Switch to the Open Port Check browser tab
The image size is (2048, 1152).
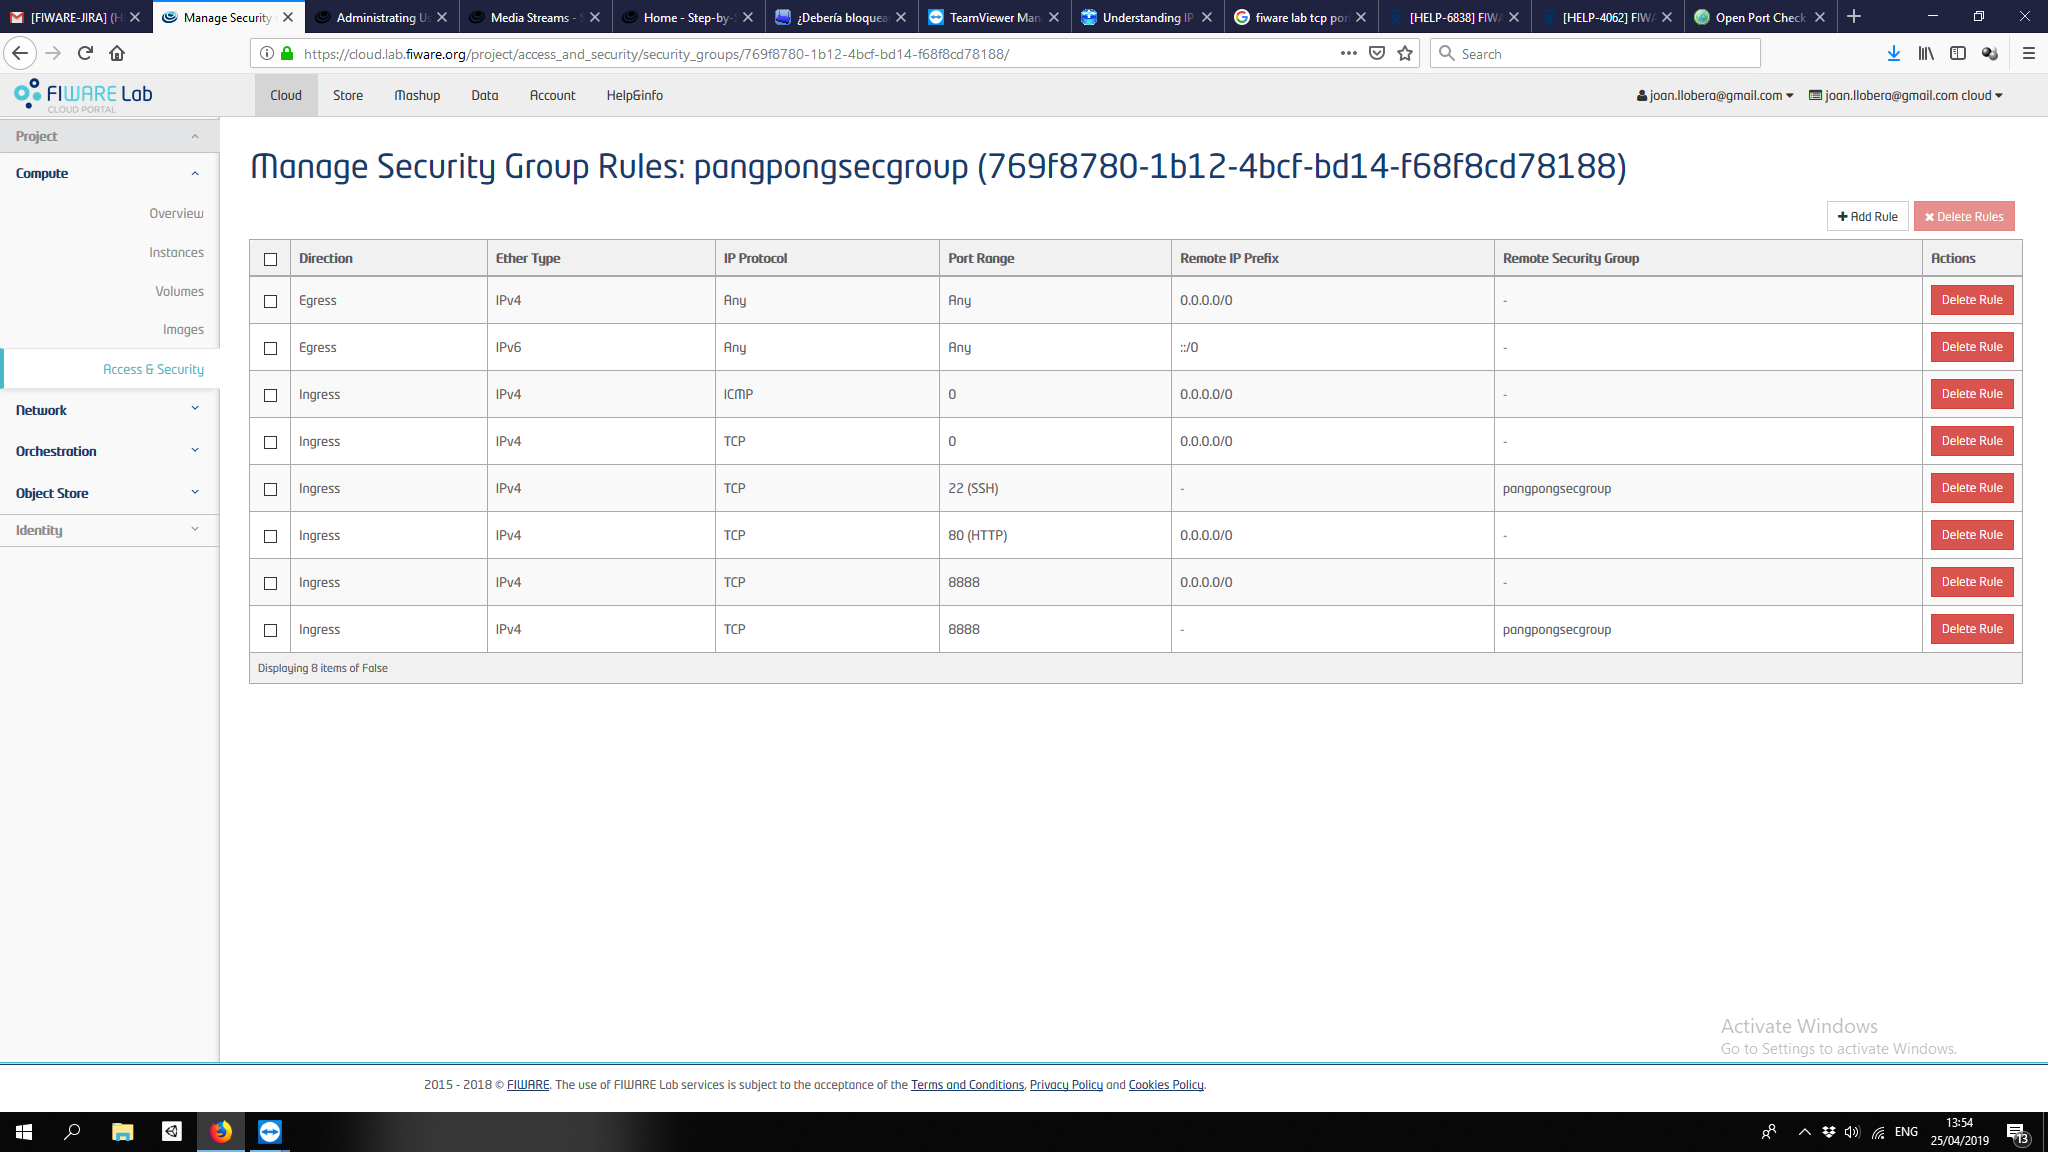tap(1760, 17)
